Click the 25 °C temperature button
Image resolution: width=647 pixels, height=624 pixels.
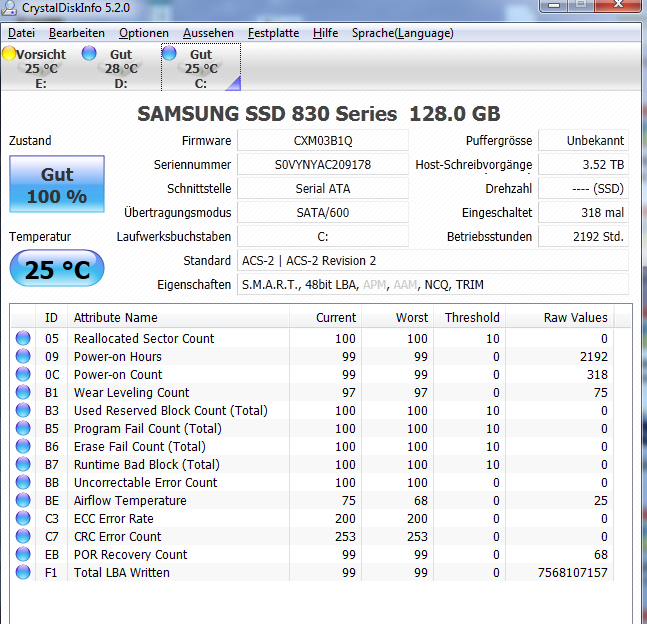coord(57,269)
